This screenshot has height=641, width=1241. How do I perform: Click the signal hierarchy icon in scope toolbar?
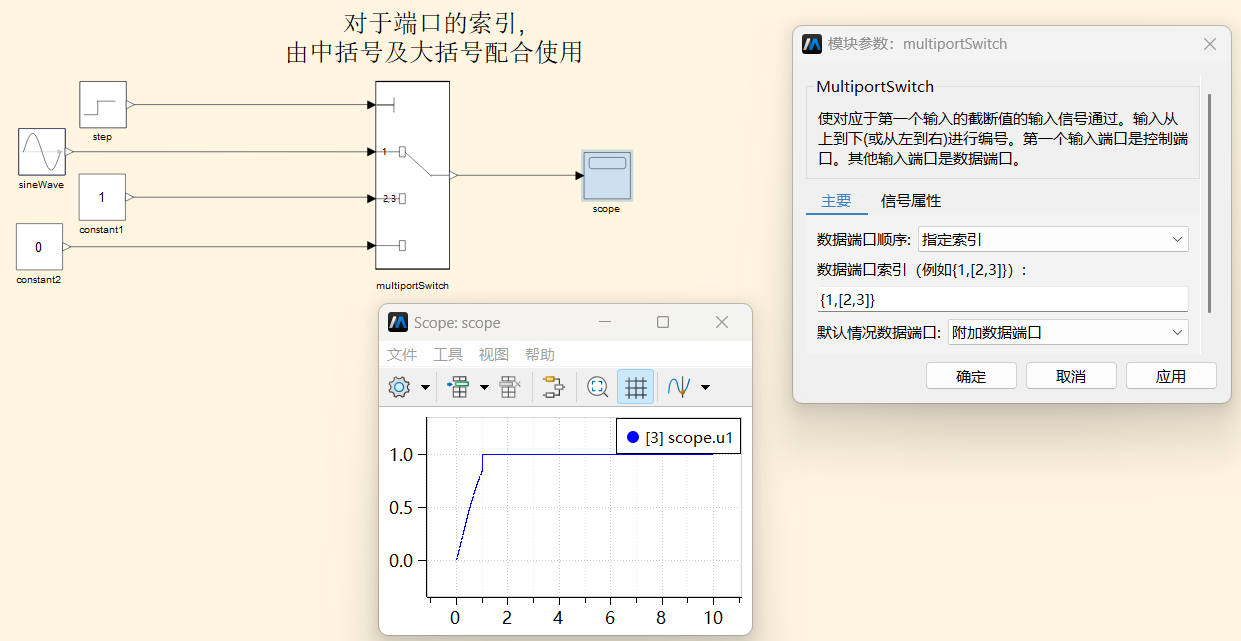(553, 387)
